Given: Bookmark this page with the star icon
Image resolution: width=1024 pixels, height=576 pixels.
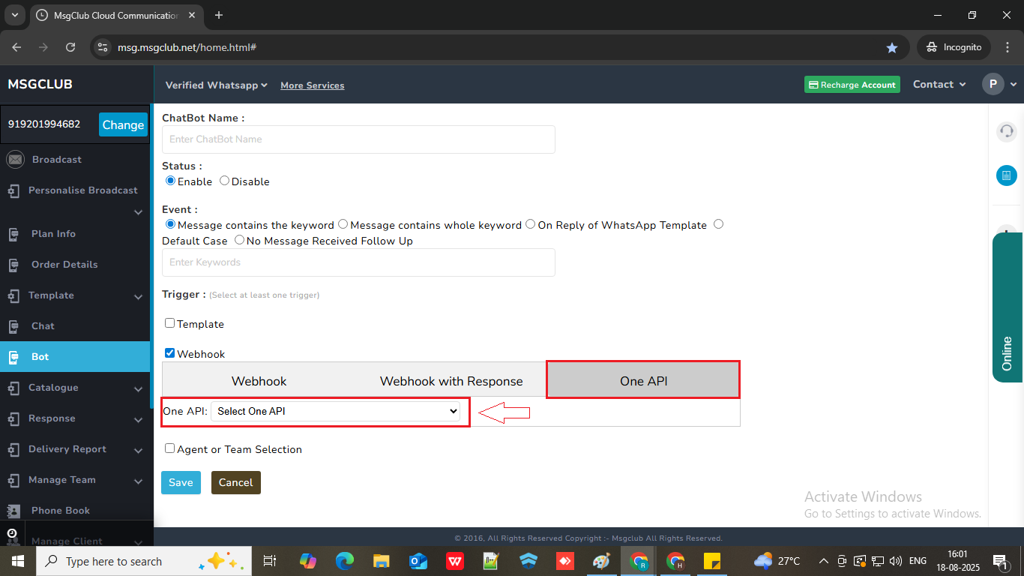Looking at the screenshot, I should (x=891, y=48).
